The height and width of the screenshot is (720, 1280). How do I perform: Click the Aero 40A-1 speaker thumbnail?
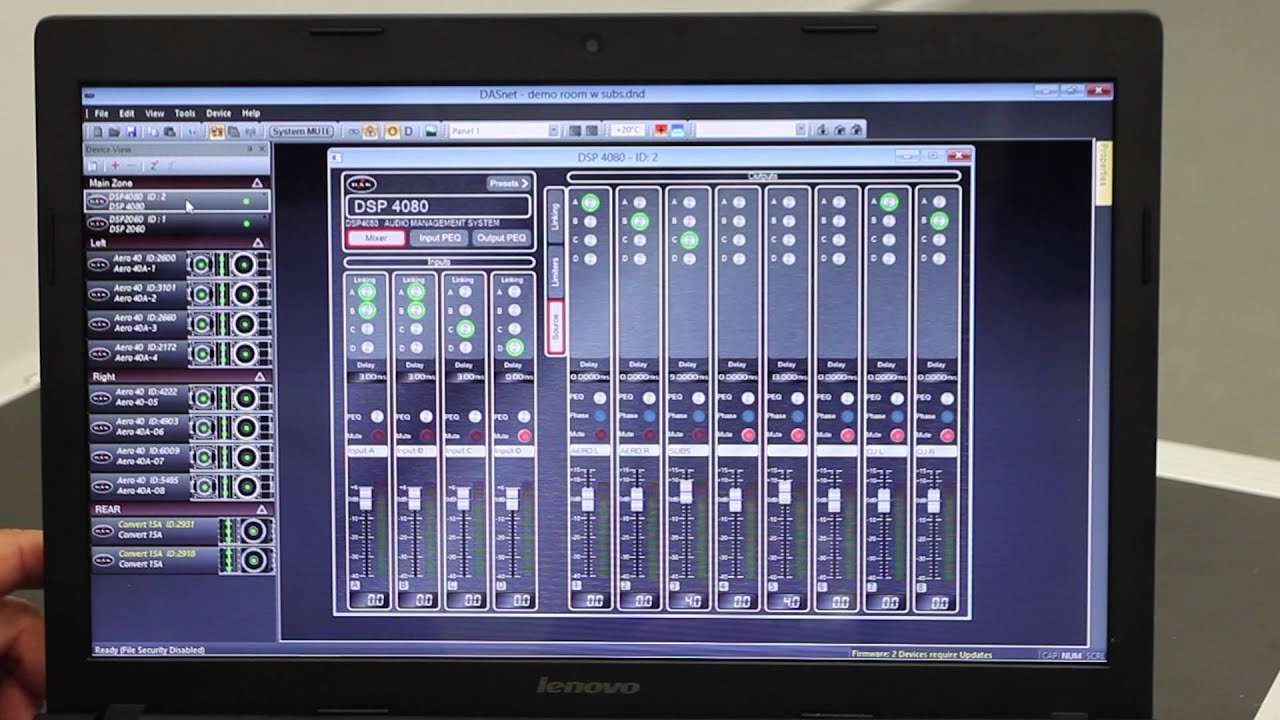[229, 265]
